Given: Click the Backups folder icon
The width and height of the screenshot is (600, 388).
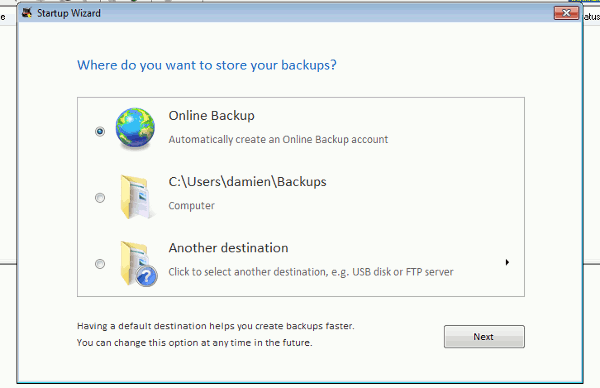Looking at the screenshot, I should click(x=137, y=197).
